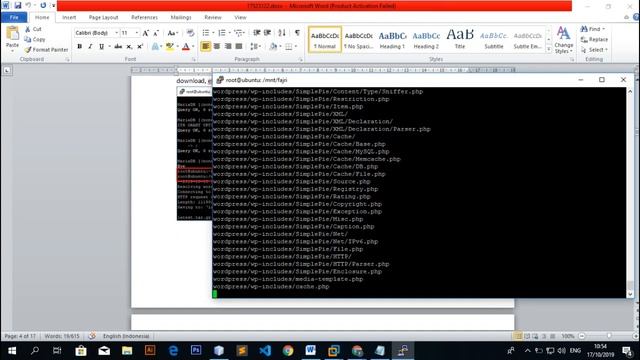Open Google Chrome from the taskbar
This screenshot has width=640, height=360.
(x=288, y=350)
